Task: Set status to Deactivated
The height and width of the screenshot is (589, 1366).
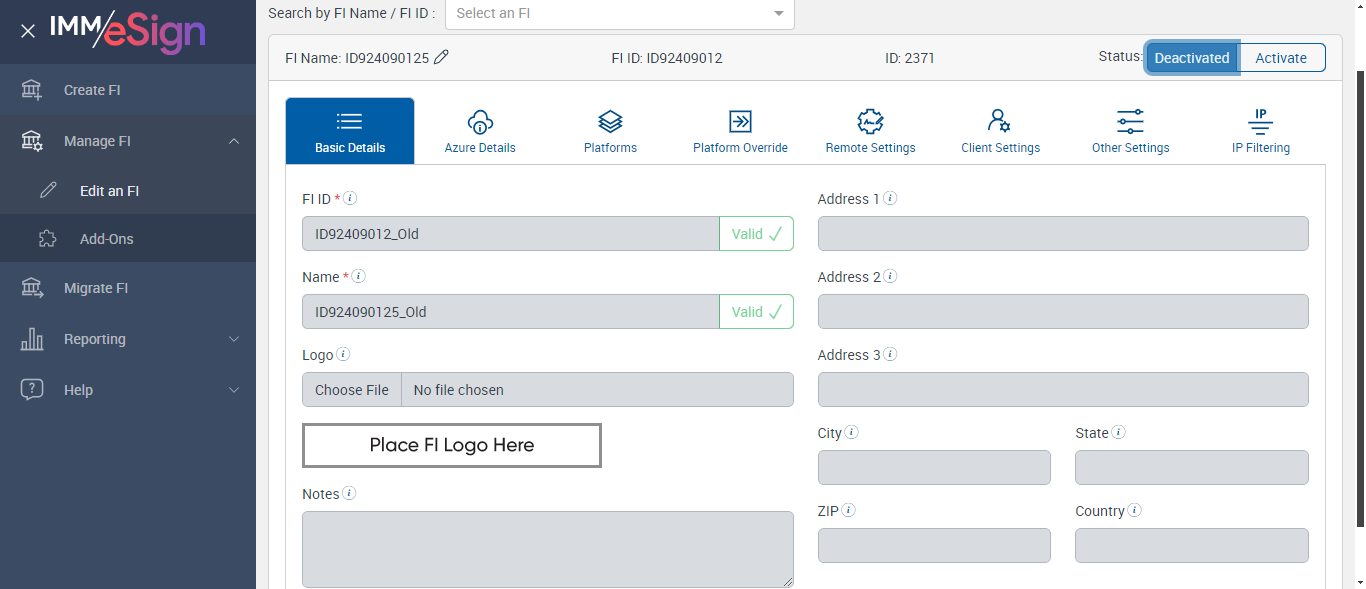Action: click(1191, 58)
